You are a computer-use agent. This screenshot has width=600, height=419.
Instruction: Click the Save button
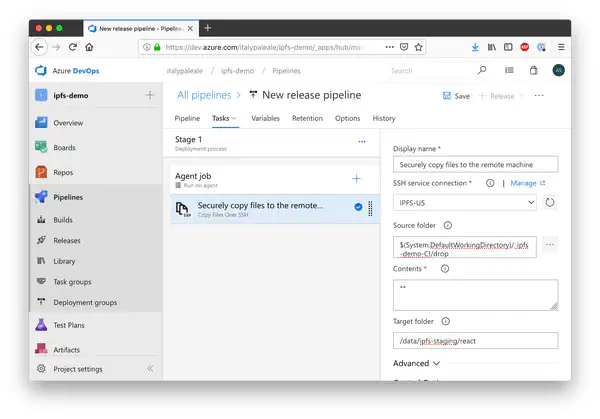455,96
